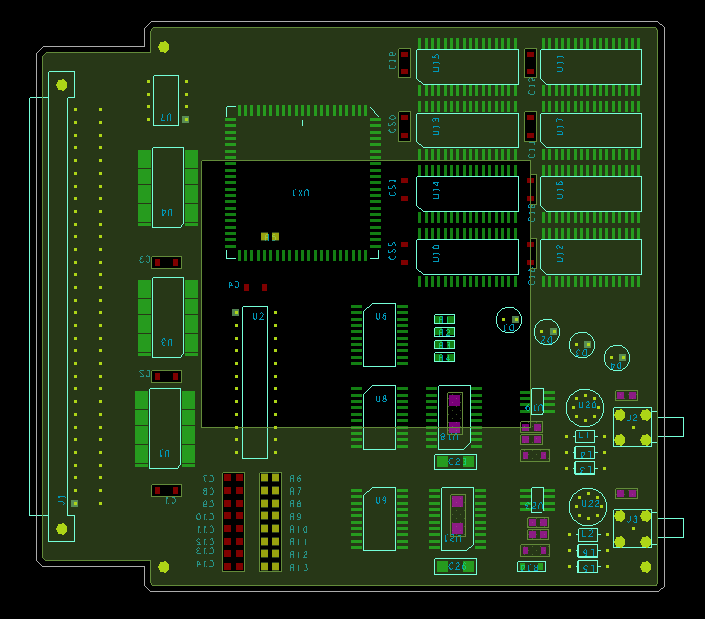Click the J1 connector upper mounting hole
This screenshot has height=619, width=705.
[62, 85]
